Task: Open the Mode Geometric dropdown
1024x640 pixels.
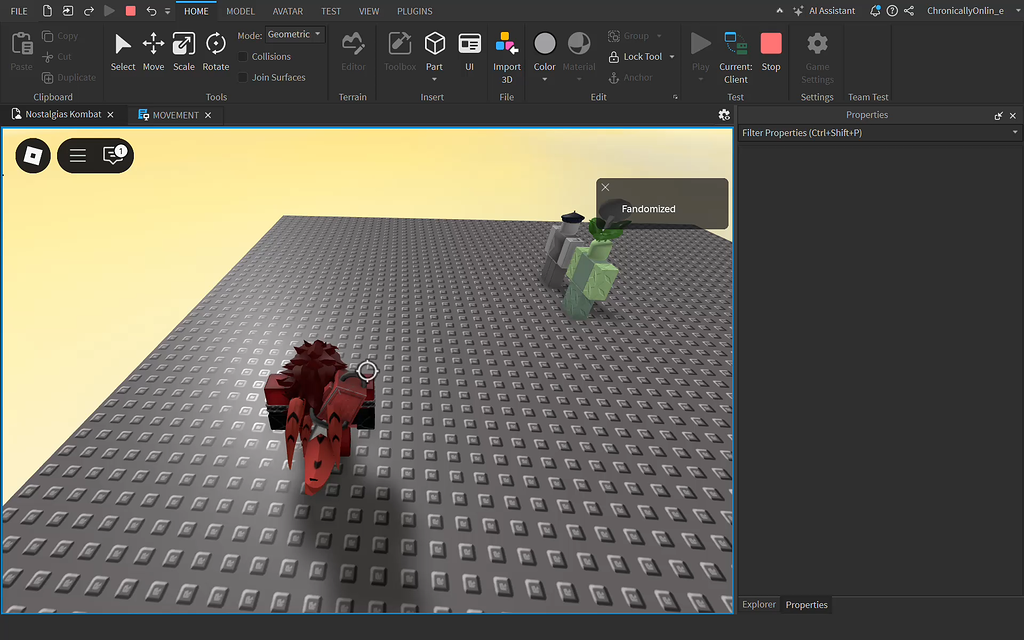Action: pos(295,35)
